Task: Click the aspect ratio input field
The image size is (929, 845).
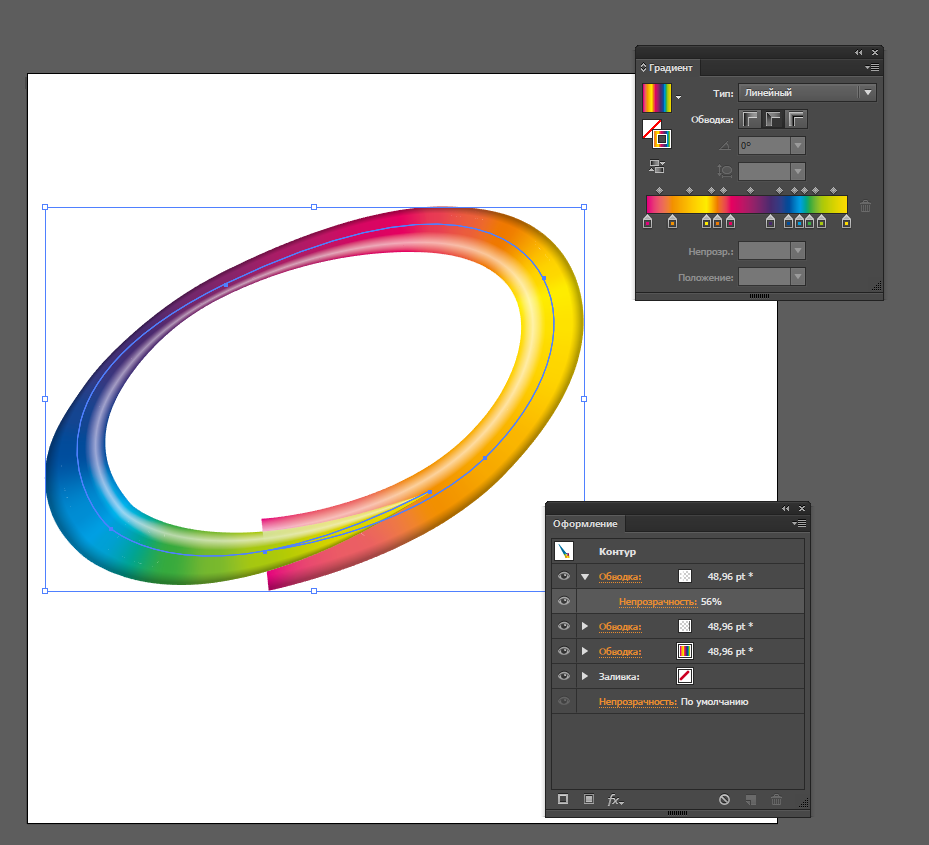Action: 764,171
